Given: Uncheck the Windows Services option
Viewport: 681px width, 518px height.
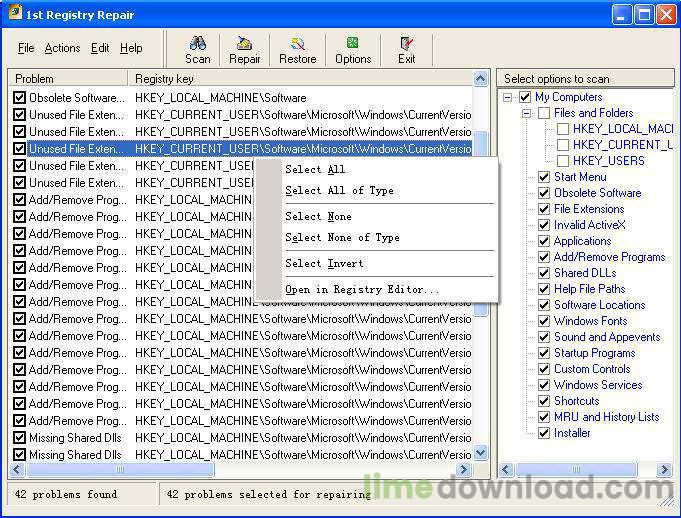Looking at the screenshot, I should [x=544, y=385].
